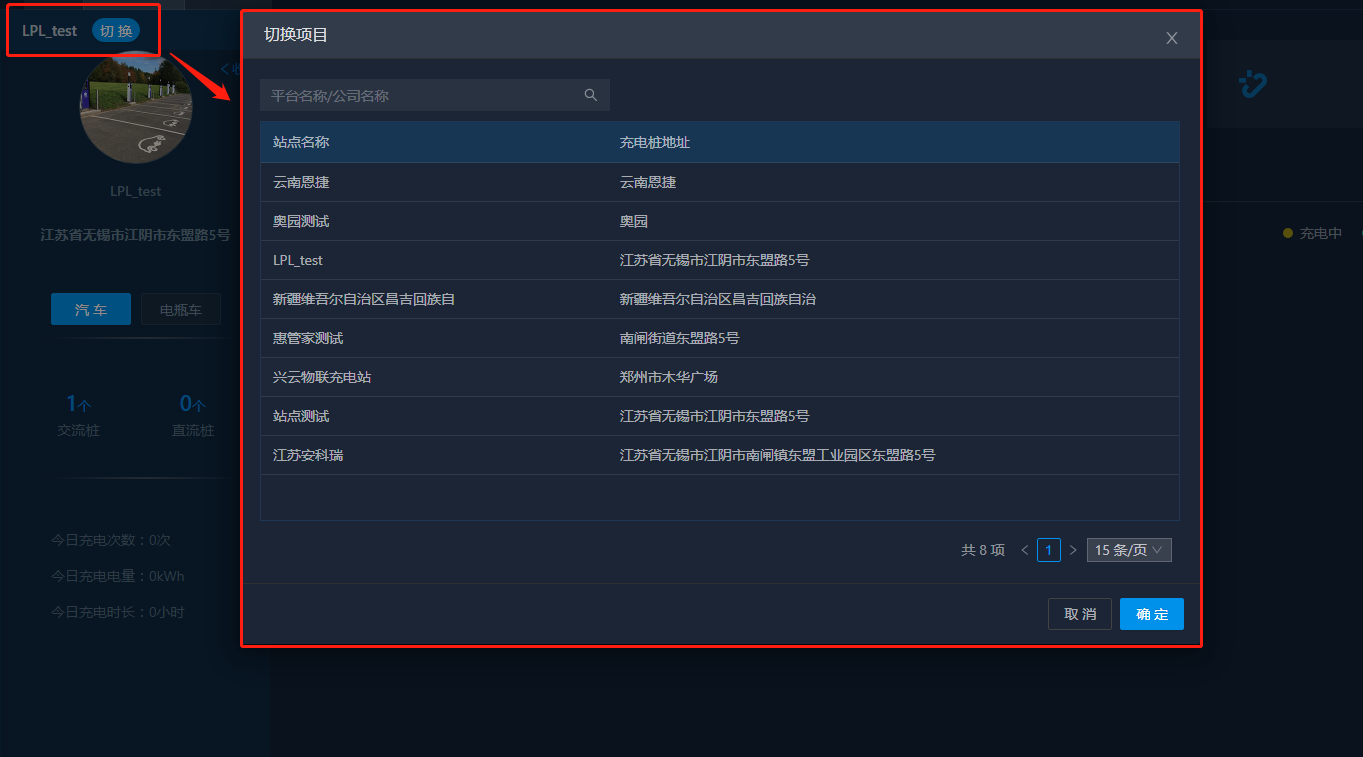Close the 切换项目 dialog
The image size is (1363, 757).
(1171, 38)
